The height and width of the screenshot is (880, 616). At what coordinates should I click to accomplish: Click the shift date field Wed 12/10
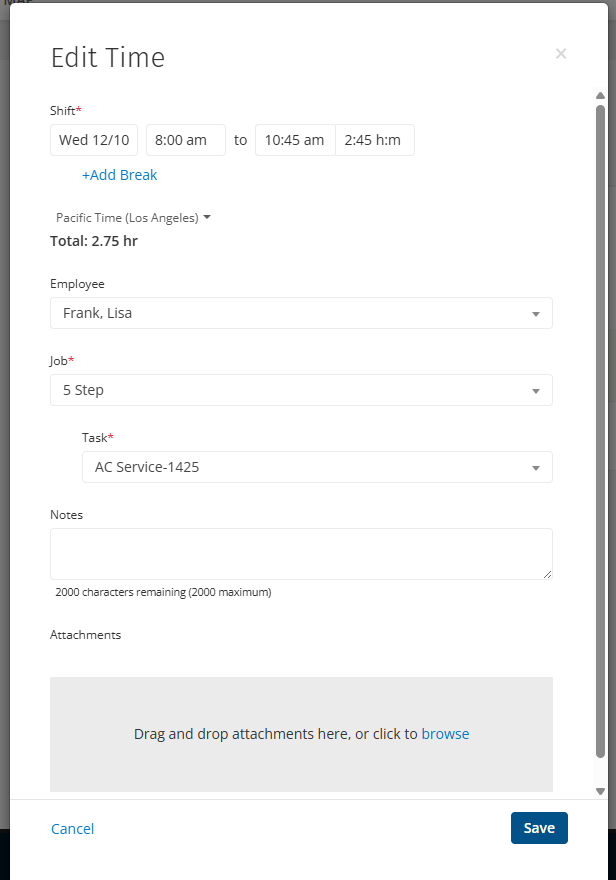94,140
